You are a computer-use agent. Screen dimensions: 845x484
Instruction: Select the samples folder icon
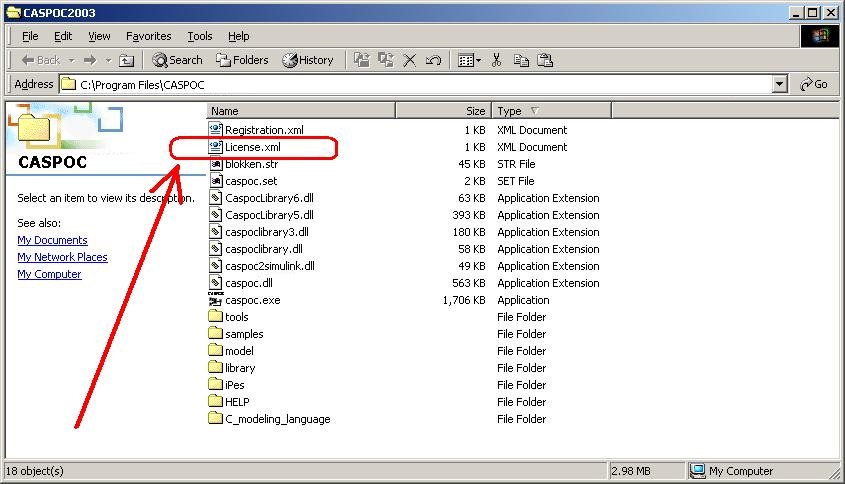click(x=216, y=333)
